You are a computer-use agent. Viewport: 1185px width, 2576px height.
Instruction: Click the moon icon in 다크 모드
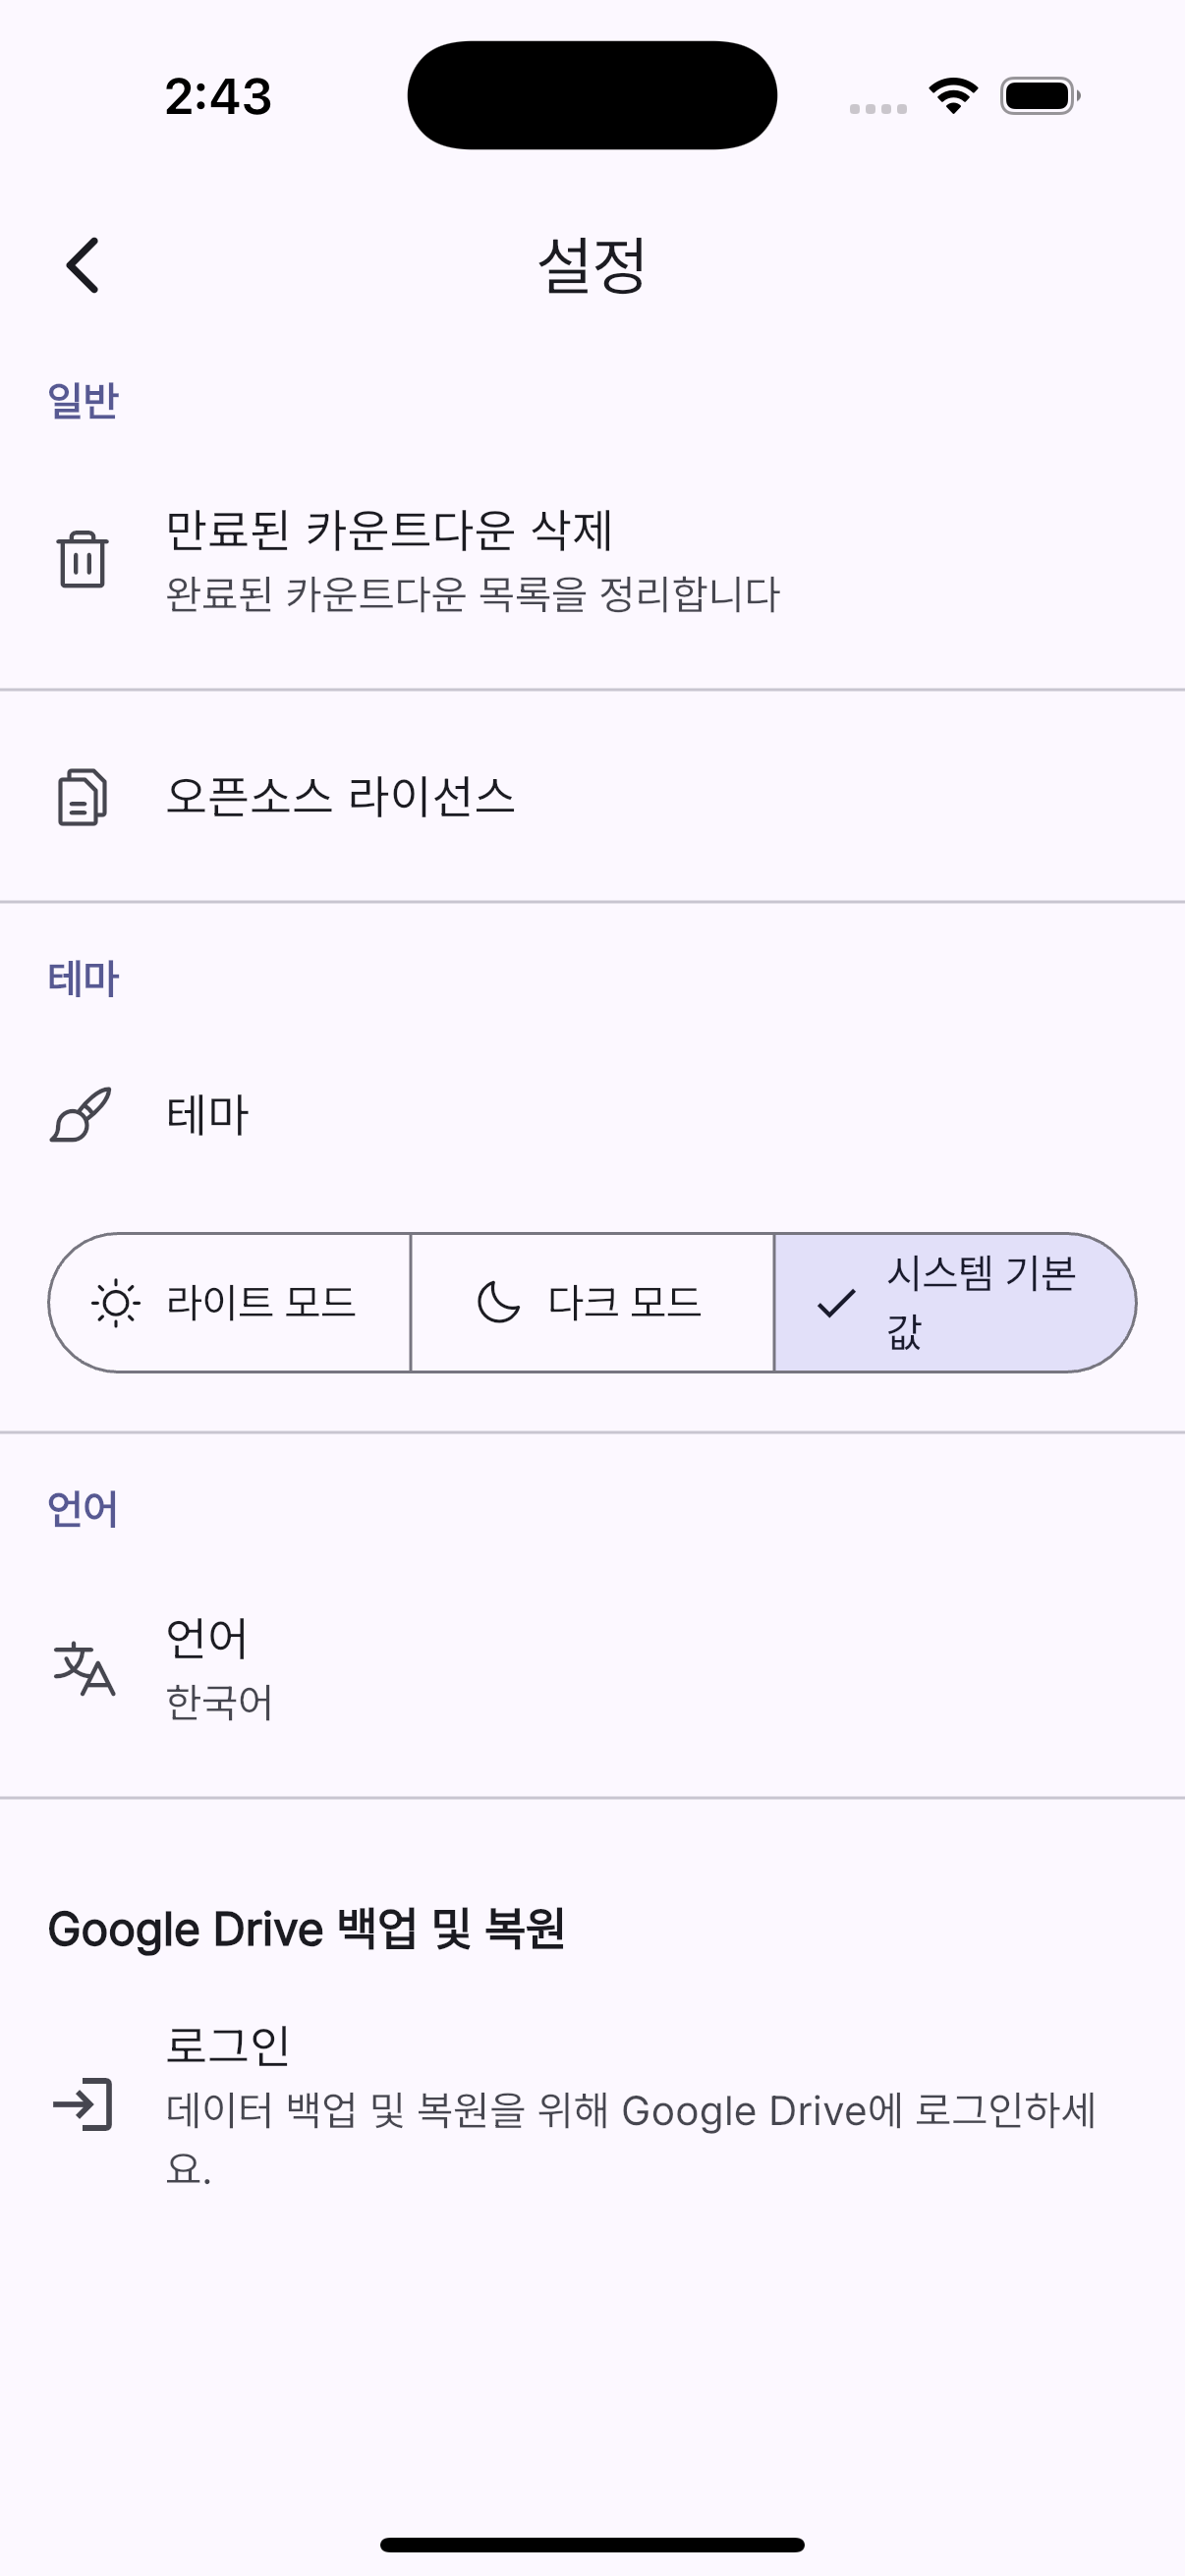(x=498, y=1303)
